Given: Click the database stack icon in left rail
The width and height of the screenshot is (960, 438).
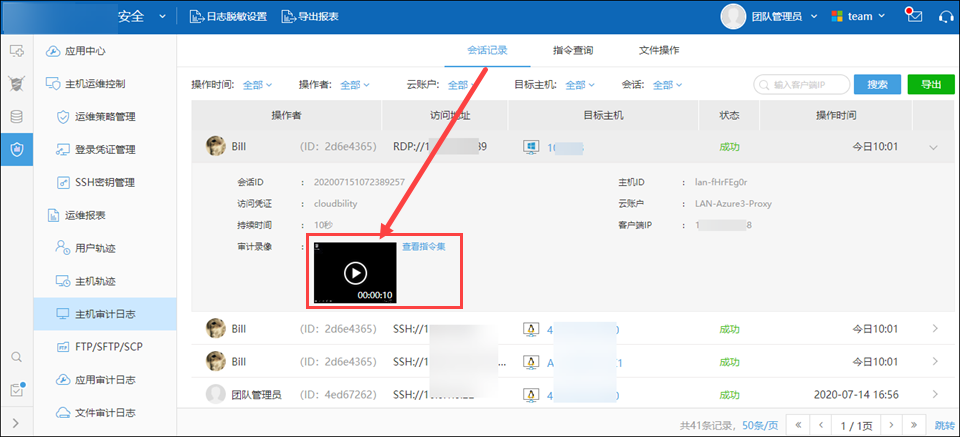Looking at the screenshot, I should 17,117.
